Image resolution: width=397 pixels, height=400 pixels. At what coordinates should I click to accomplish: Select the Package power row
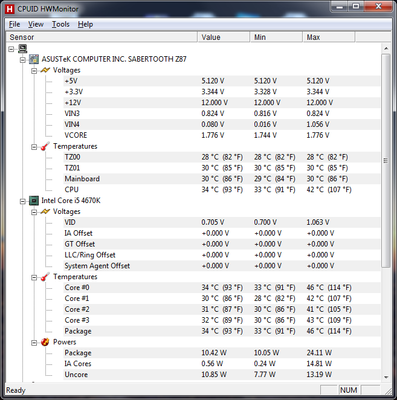point(222,353)
